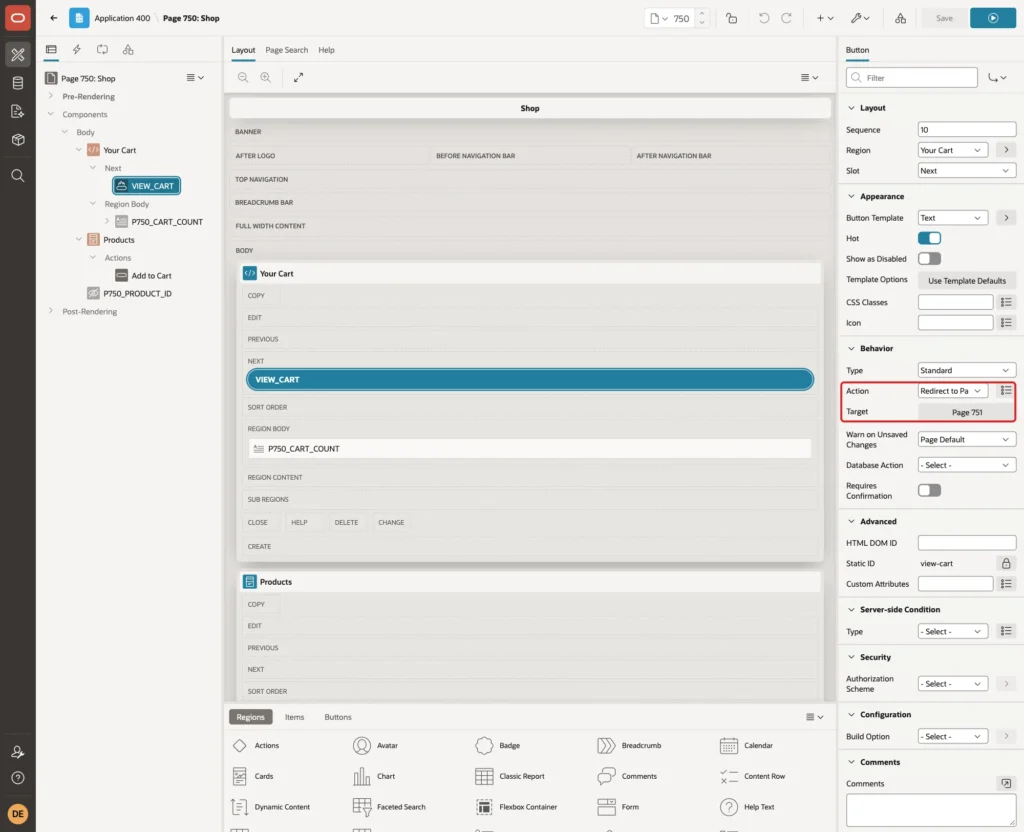1024x832 pixels.
Task: Open SQL Workshop database icon in sidebar
Action: coord(18,83)
